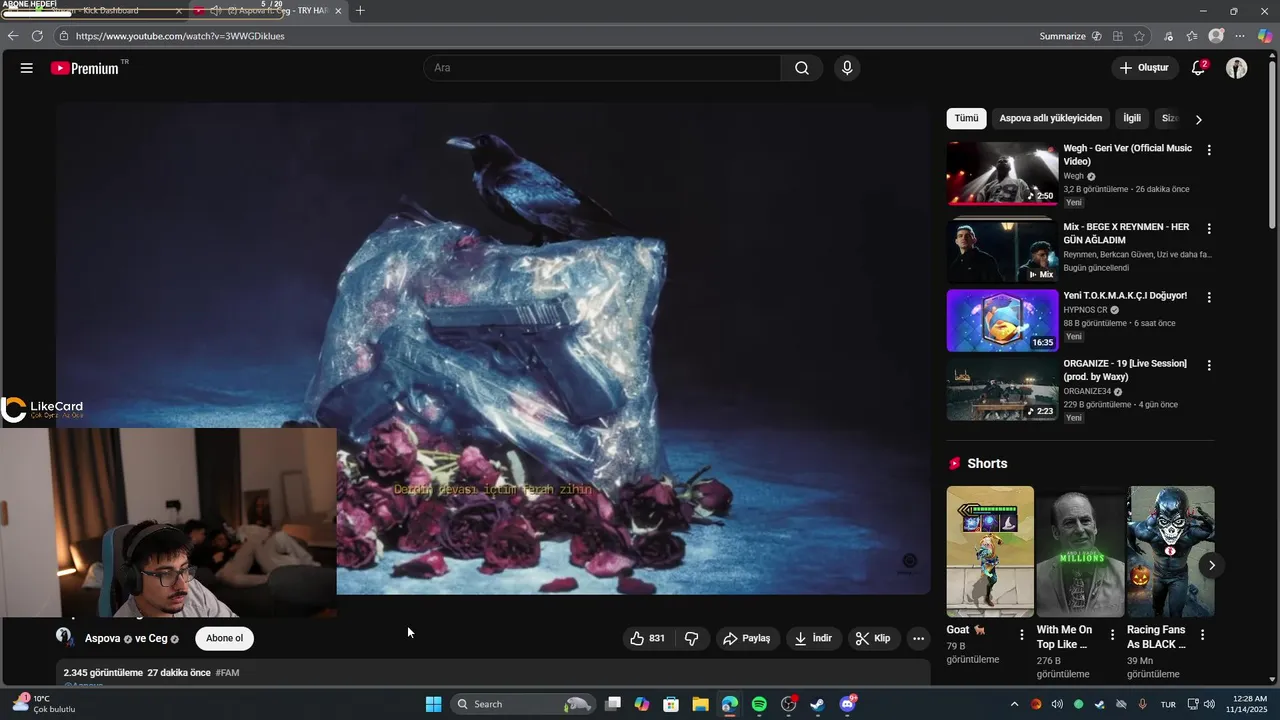
Task: Select the İlgili filter chip
Action: click(1132, 118)
